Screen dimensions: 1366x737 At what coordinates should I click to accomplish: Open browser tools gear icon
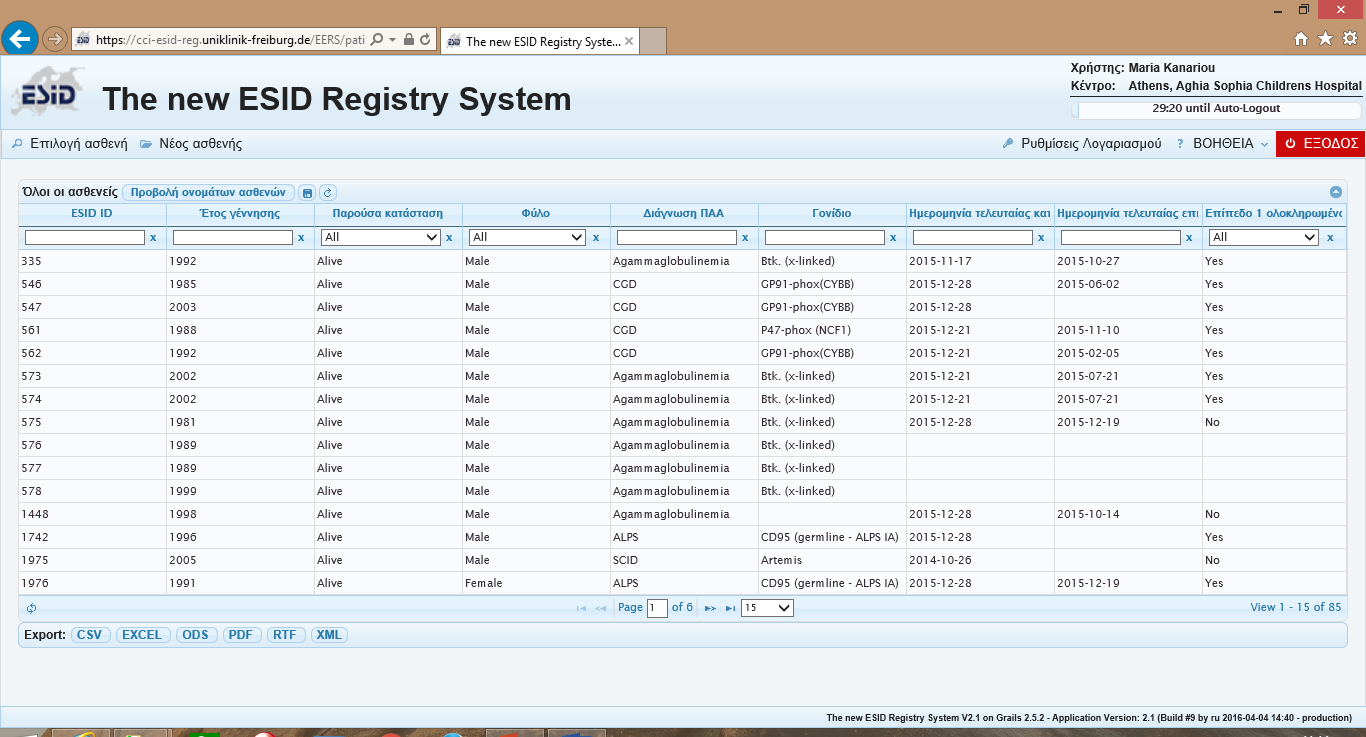coord(1349,39)
